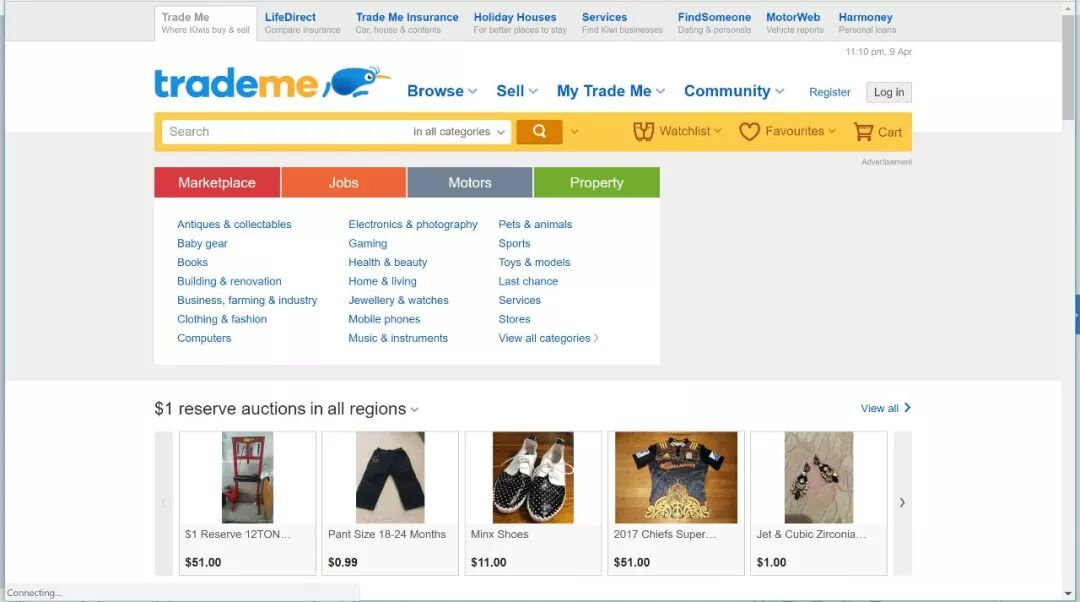Expand advanced search options arrow
The image size is (1080, 602).
574,132
